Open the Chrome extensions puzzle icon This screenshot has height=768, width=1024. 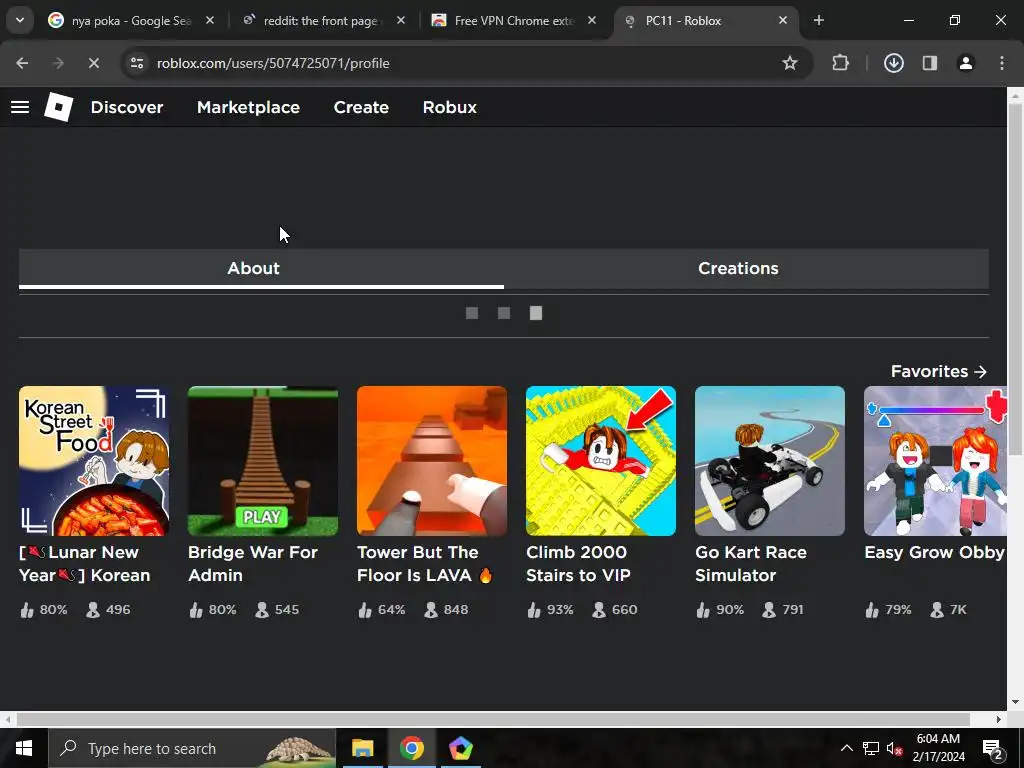pyautogui.click(x=840, y=63)
